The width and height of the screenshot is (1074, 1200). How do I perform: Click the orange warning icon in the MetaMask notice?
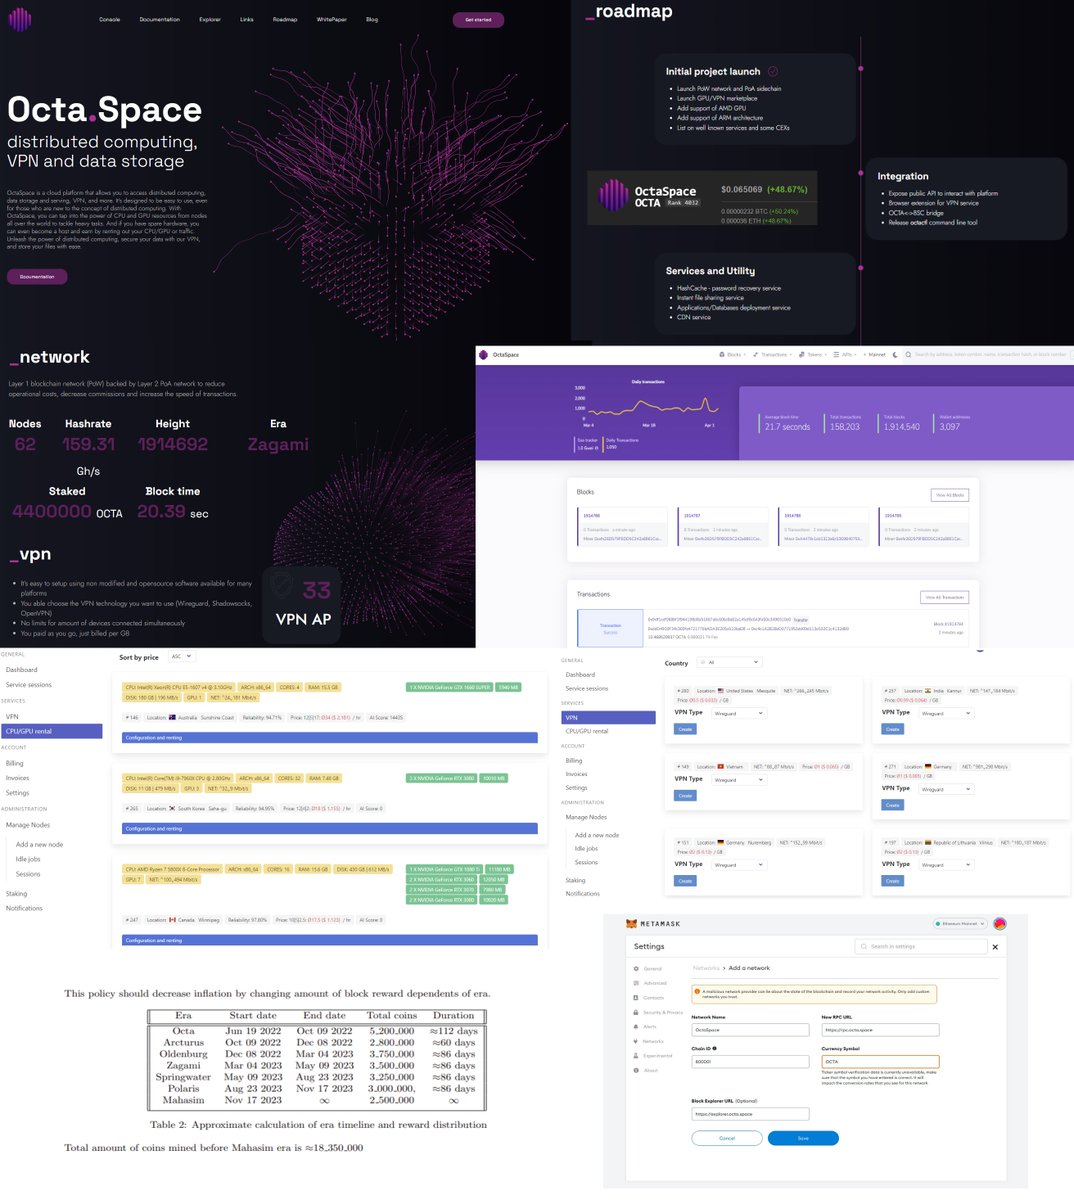(697, 991)
